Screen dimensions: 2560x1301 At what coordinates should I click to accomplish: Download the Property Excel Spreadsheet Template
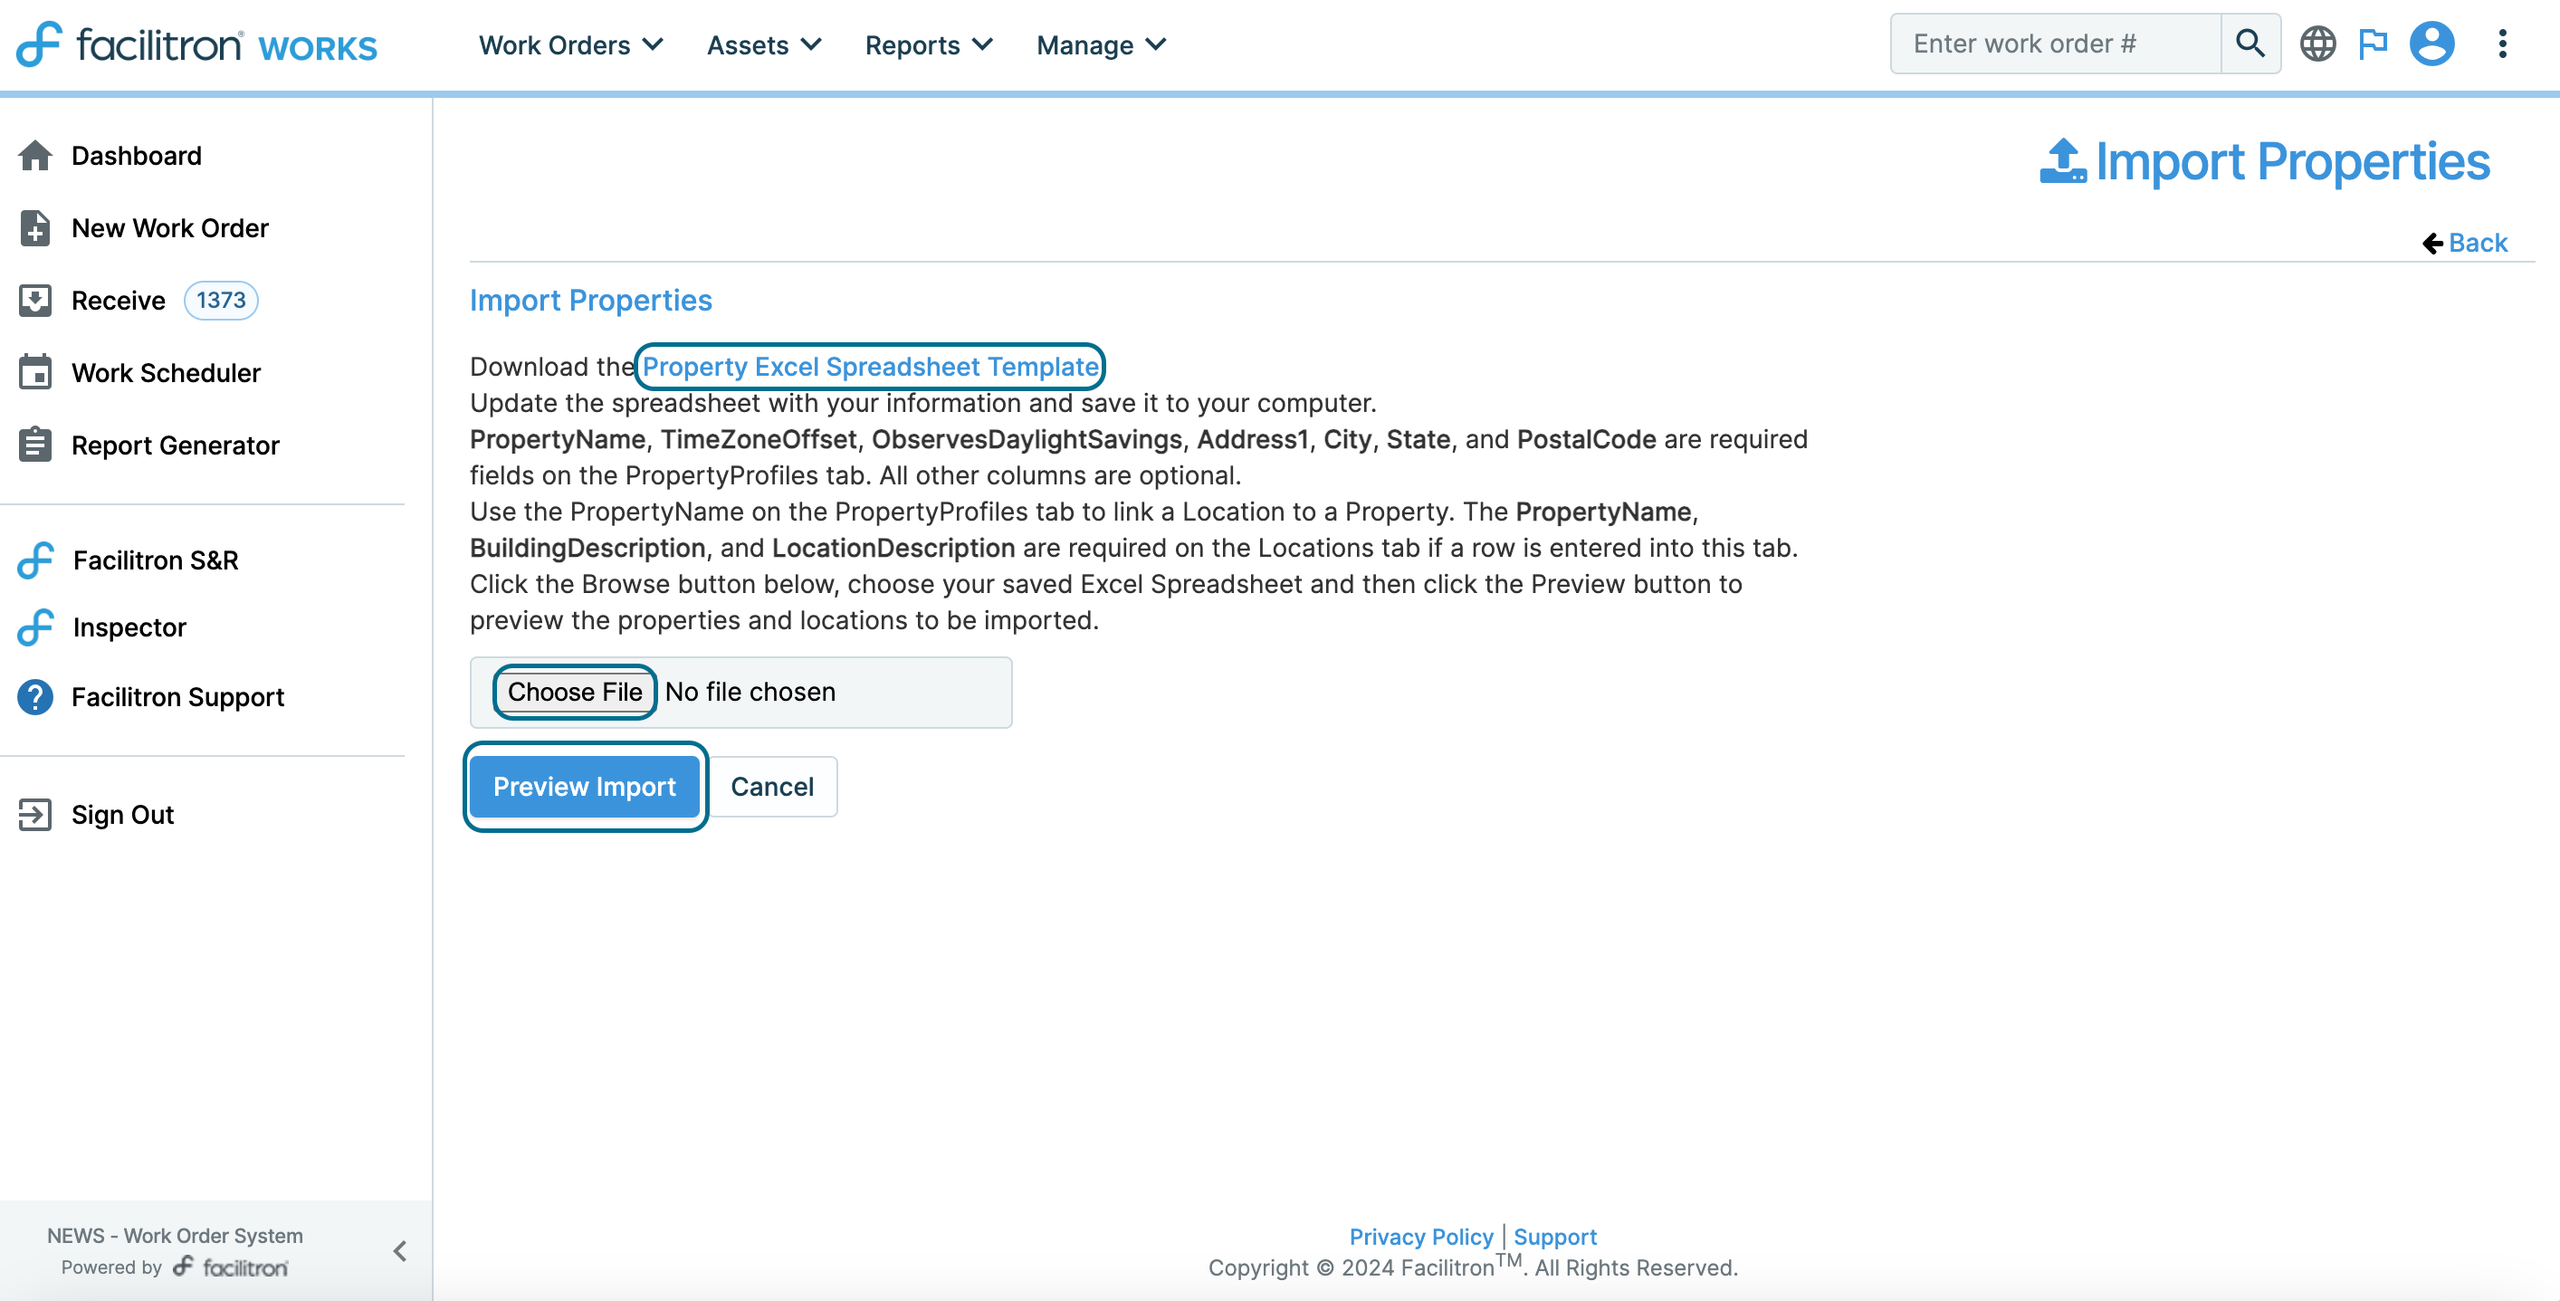tap(870, 367)
